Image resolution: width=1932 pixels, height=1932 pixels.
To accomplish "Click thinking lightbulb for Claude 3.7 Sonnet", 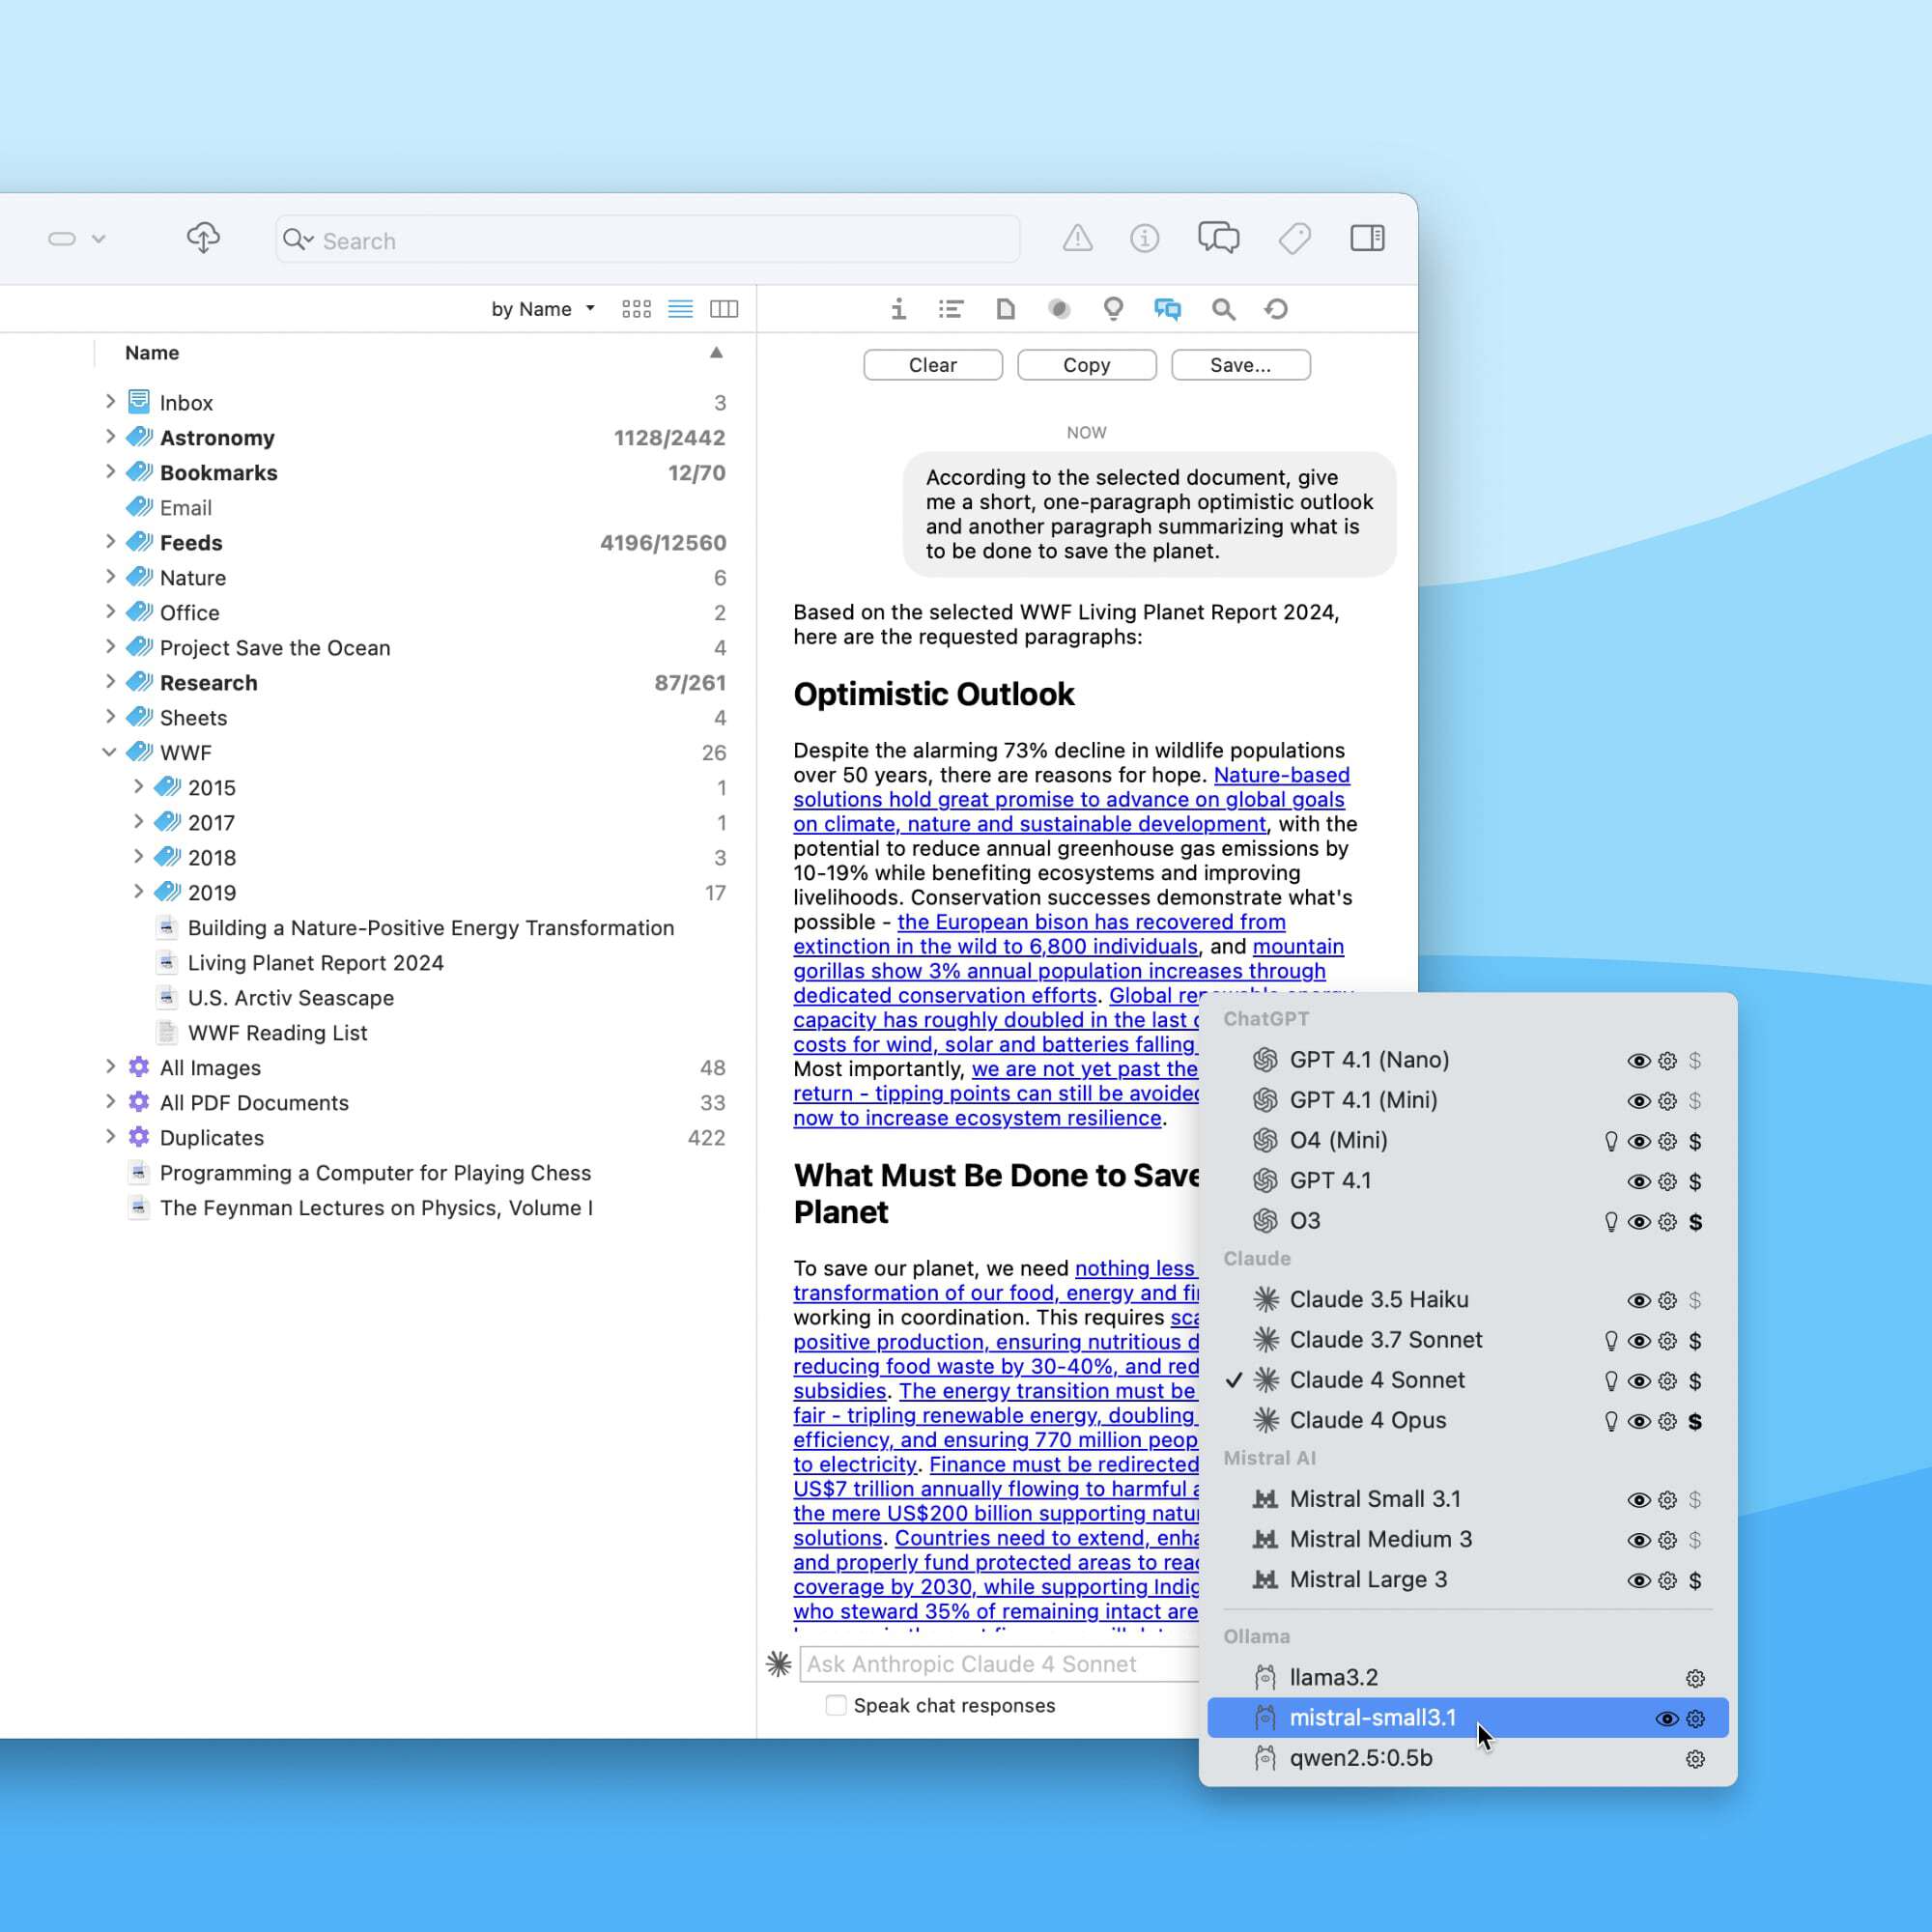I will tap(1611, 1341).
